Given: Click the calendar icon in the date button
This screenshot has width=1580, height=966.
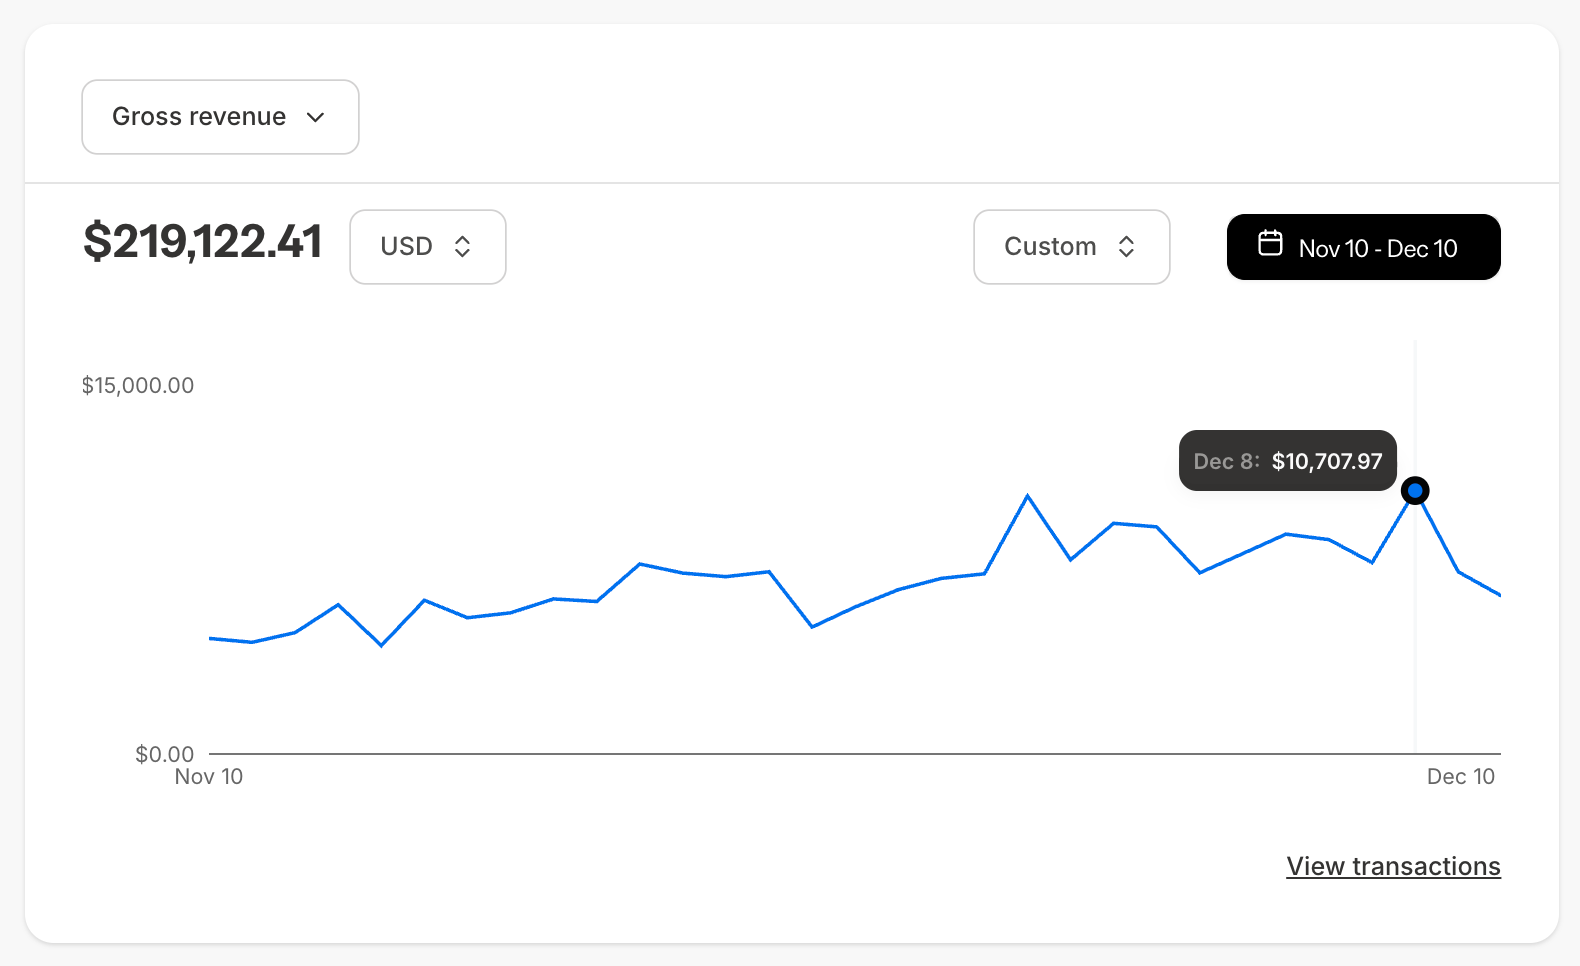Looking at the screenshot, I should 1270,243.
